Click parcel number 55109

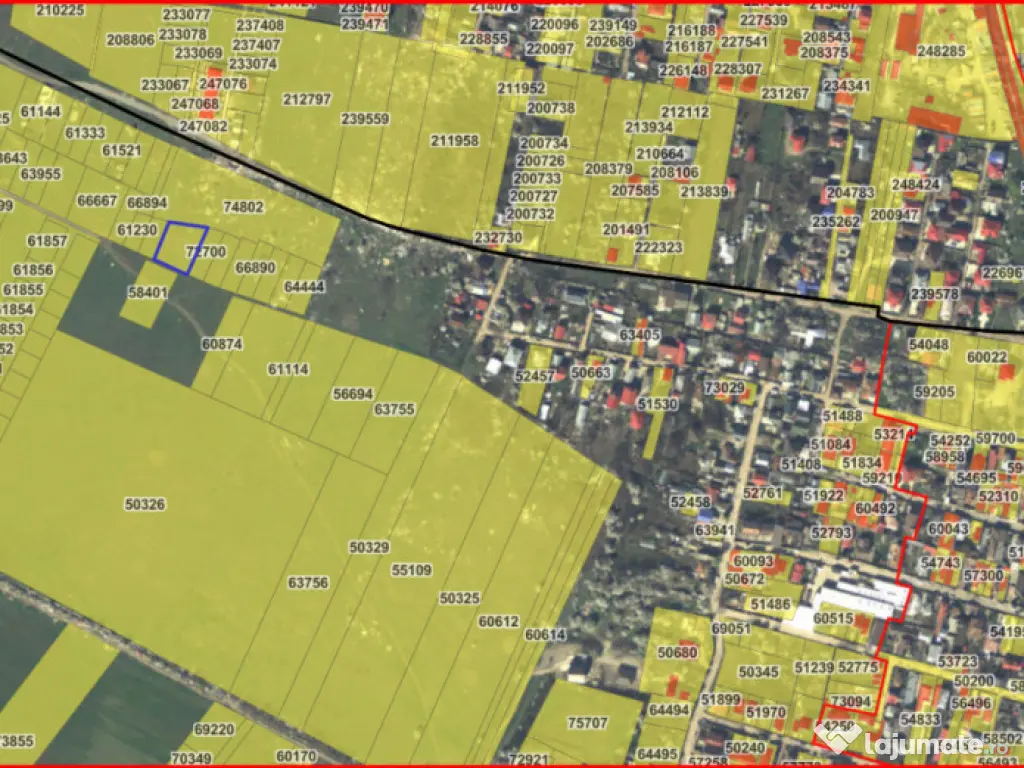pyautogui.click(x=411, y=570)
